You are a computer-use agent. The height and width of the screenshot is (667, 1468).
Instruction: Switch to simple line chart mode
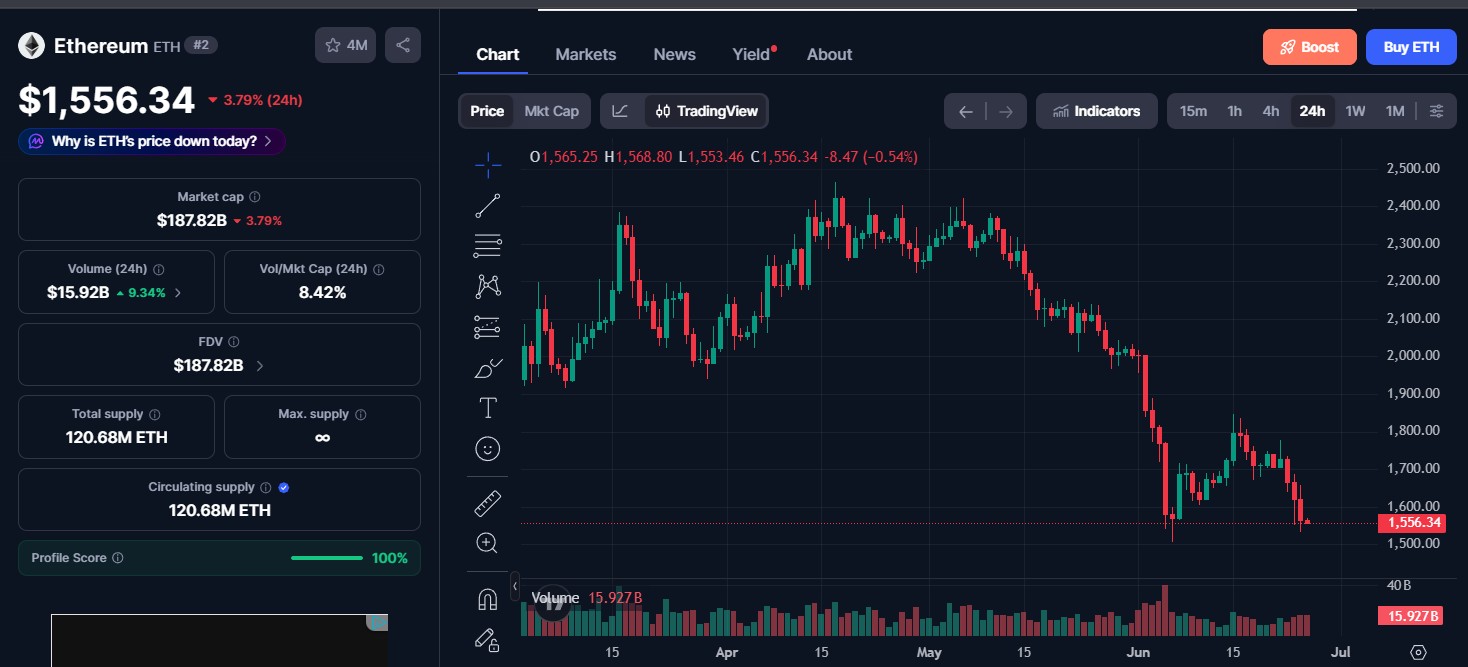[x=620, y=111]
